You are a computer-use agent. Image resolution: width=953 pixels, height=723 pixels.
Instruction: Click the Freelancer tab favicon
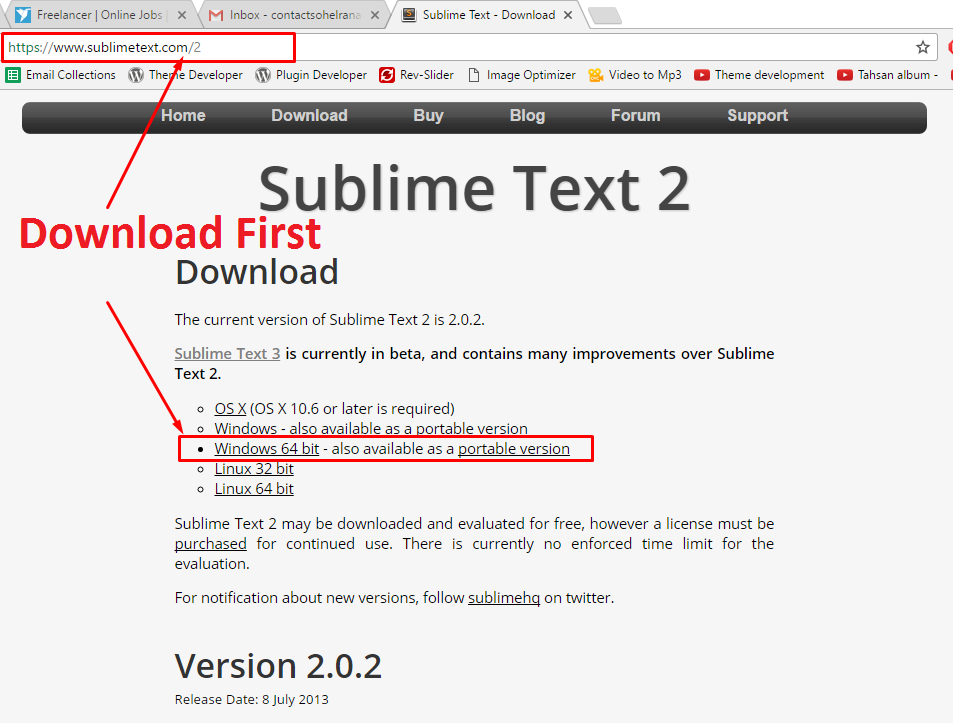point(23,15)
